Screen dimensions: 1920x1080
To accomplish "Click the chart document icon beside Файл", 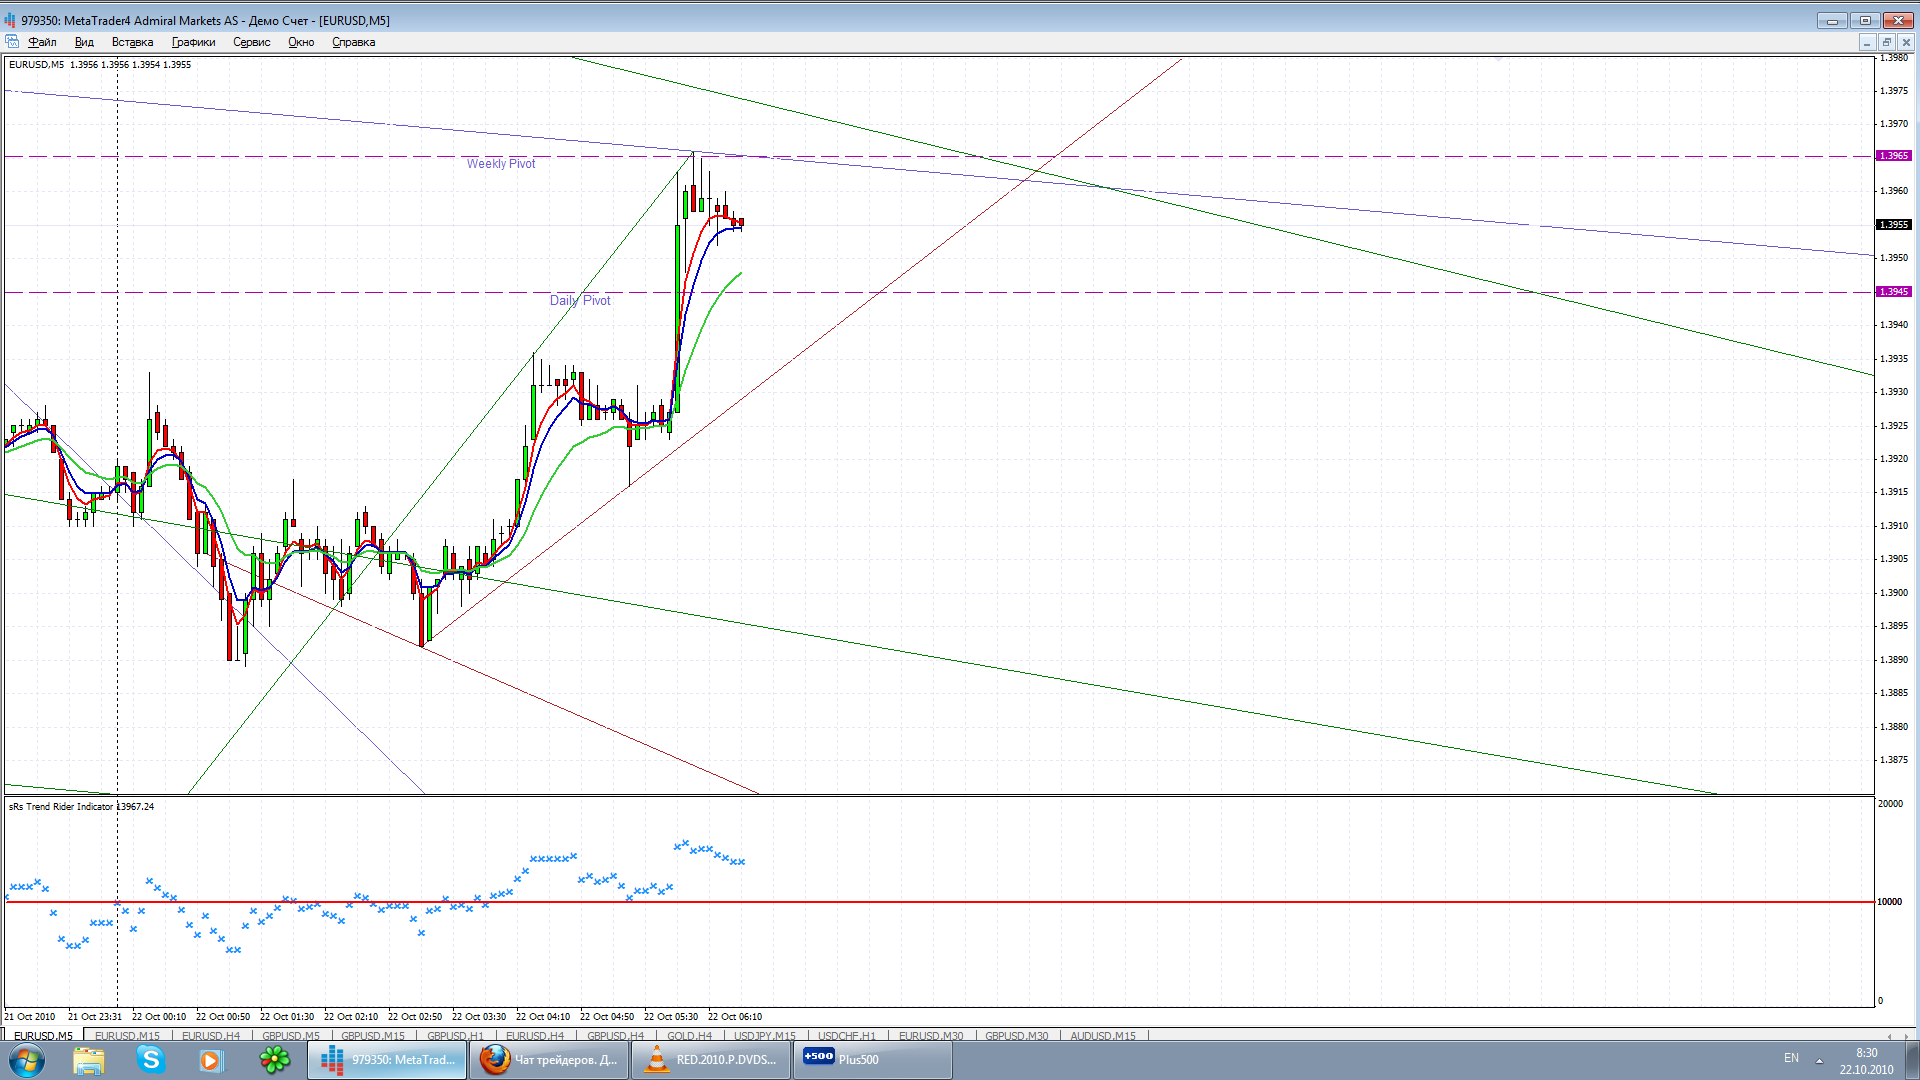I will tap(12, 42).
